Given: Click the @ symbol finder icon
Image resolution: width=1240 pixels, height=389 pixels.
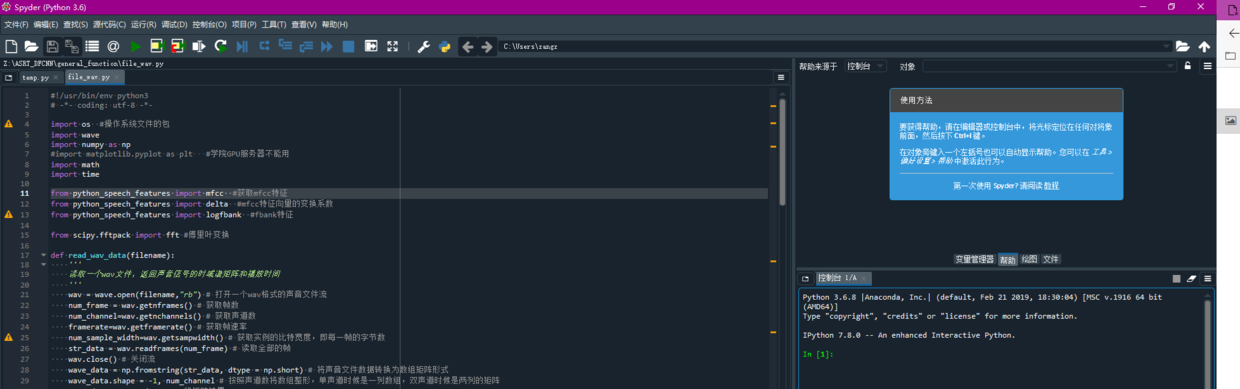Looking at the screenshot, I should (x=113, y=46).
